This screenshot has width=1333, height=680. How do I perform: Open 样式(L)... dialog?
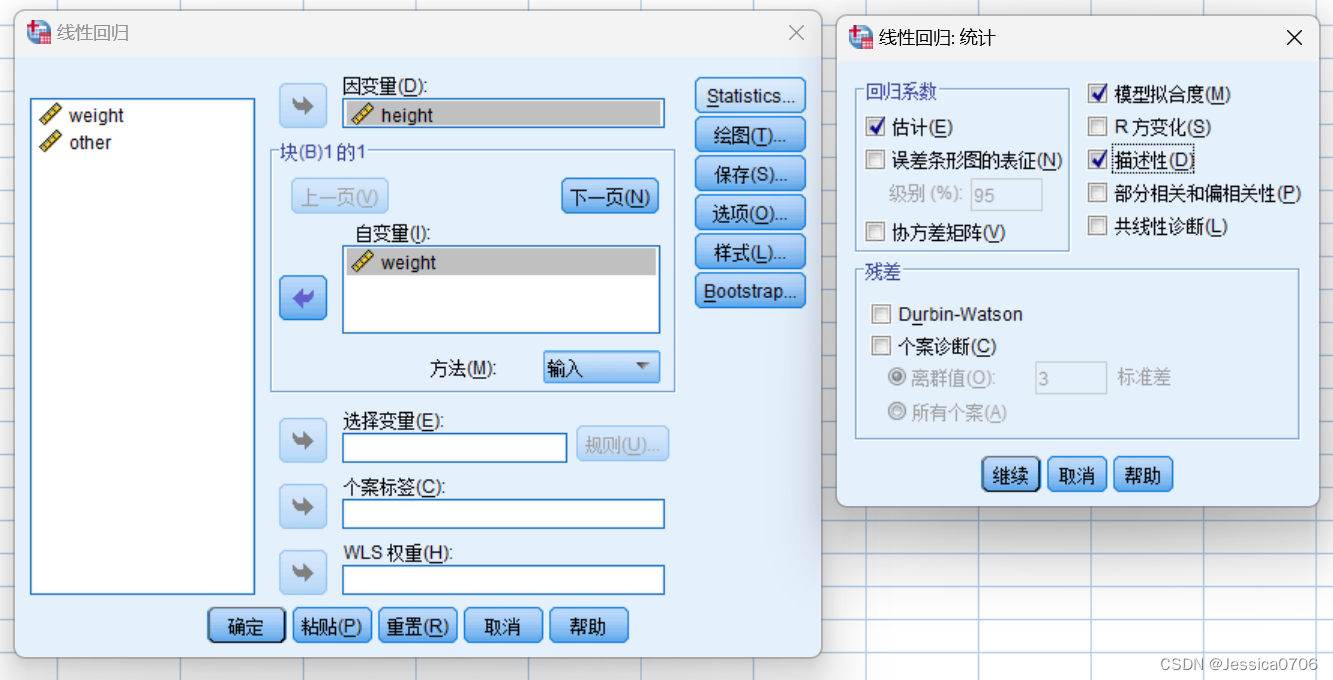750,252
